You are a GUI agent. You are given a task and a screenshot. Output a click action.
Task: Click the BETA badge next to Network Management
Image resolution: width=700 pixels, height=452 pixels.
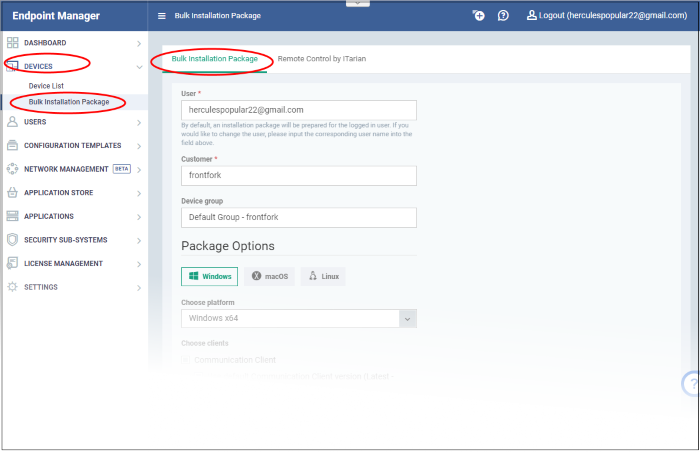[x=122, y=169]
